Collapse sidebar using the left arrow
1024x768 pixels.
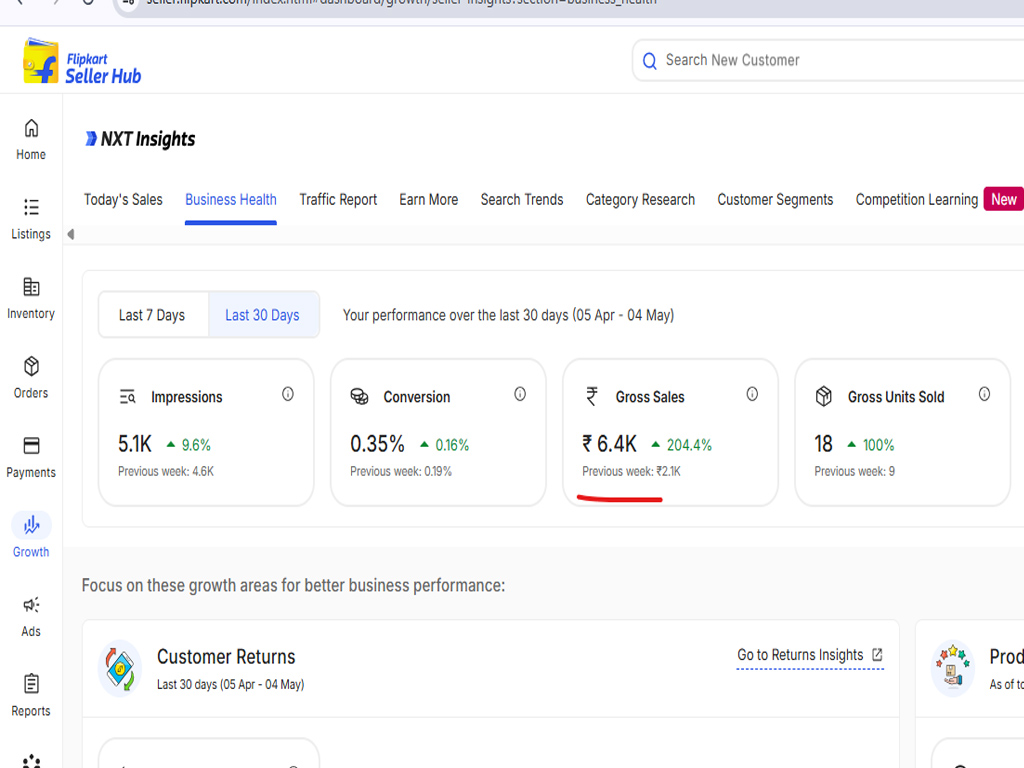pos(71,234)
